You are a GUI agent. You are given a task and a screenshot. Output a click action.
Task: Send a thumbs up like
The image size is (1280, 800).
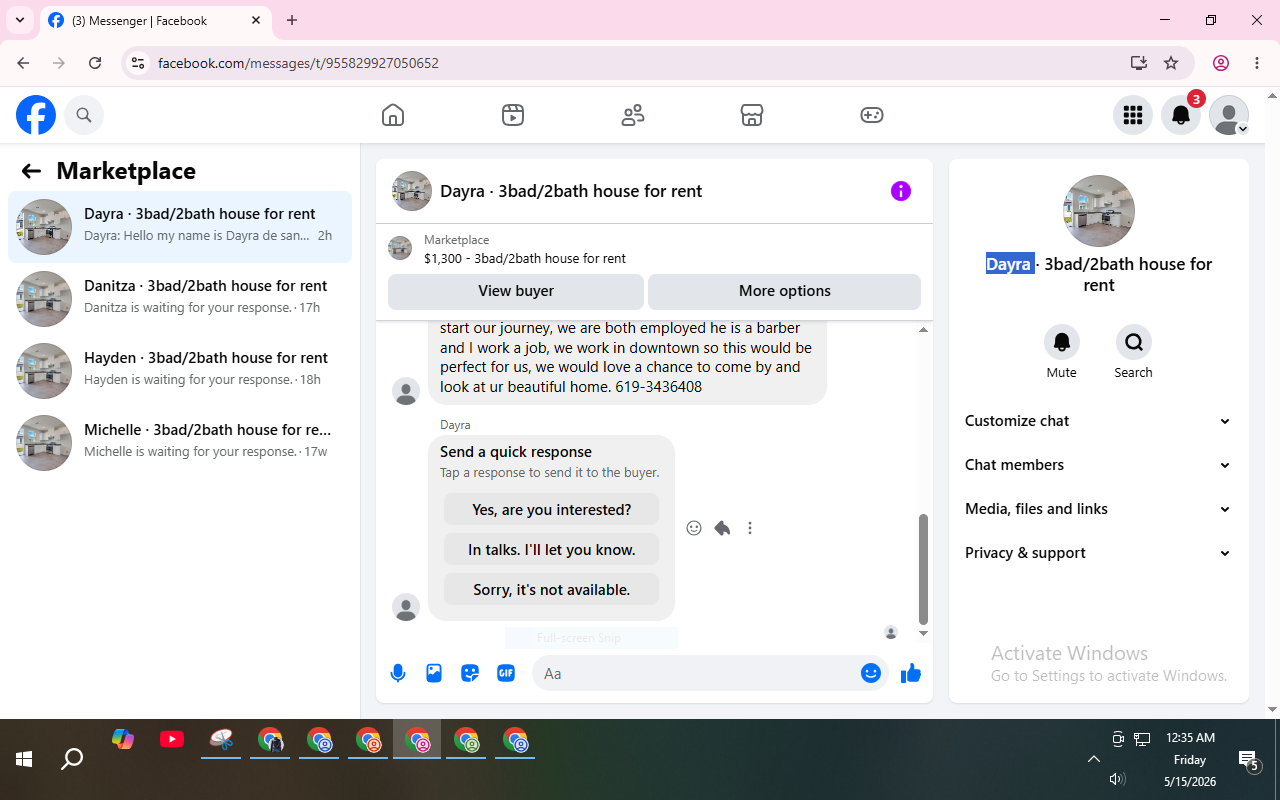click(911, 673)
